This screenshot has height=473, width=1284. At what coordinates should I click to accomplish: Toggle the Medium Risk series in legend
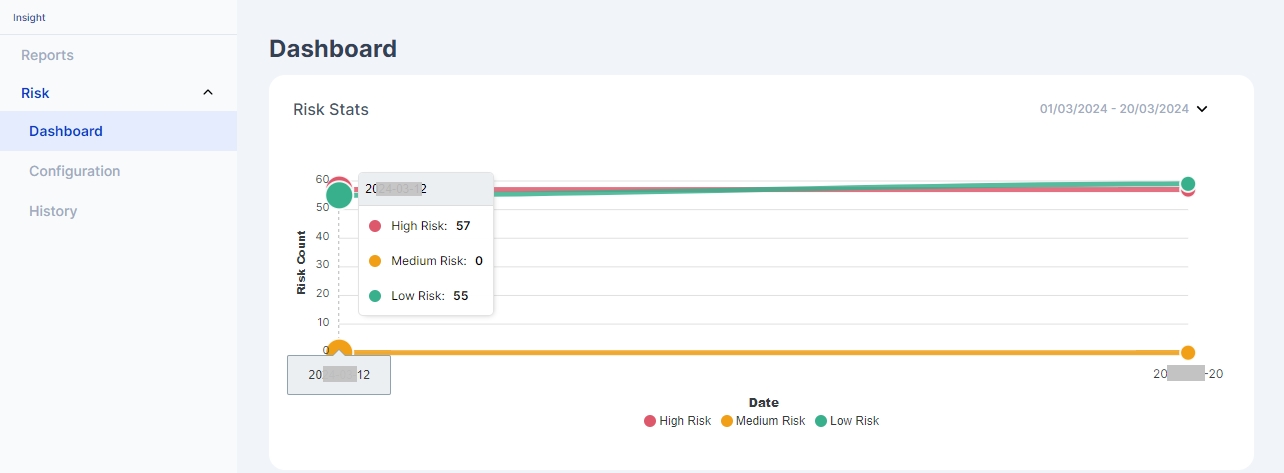[762, 421]
